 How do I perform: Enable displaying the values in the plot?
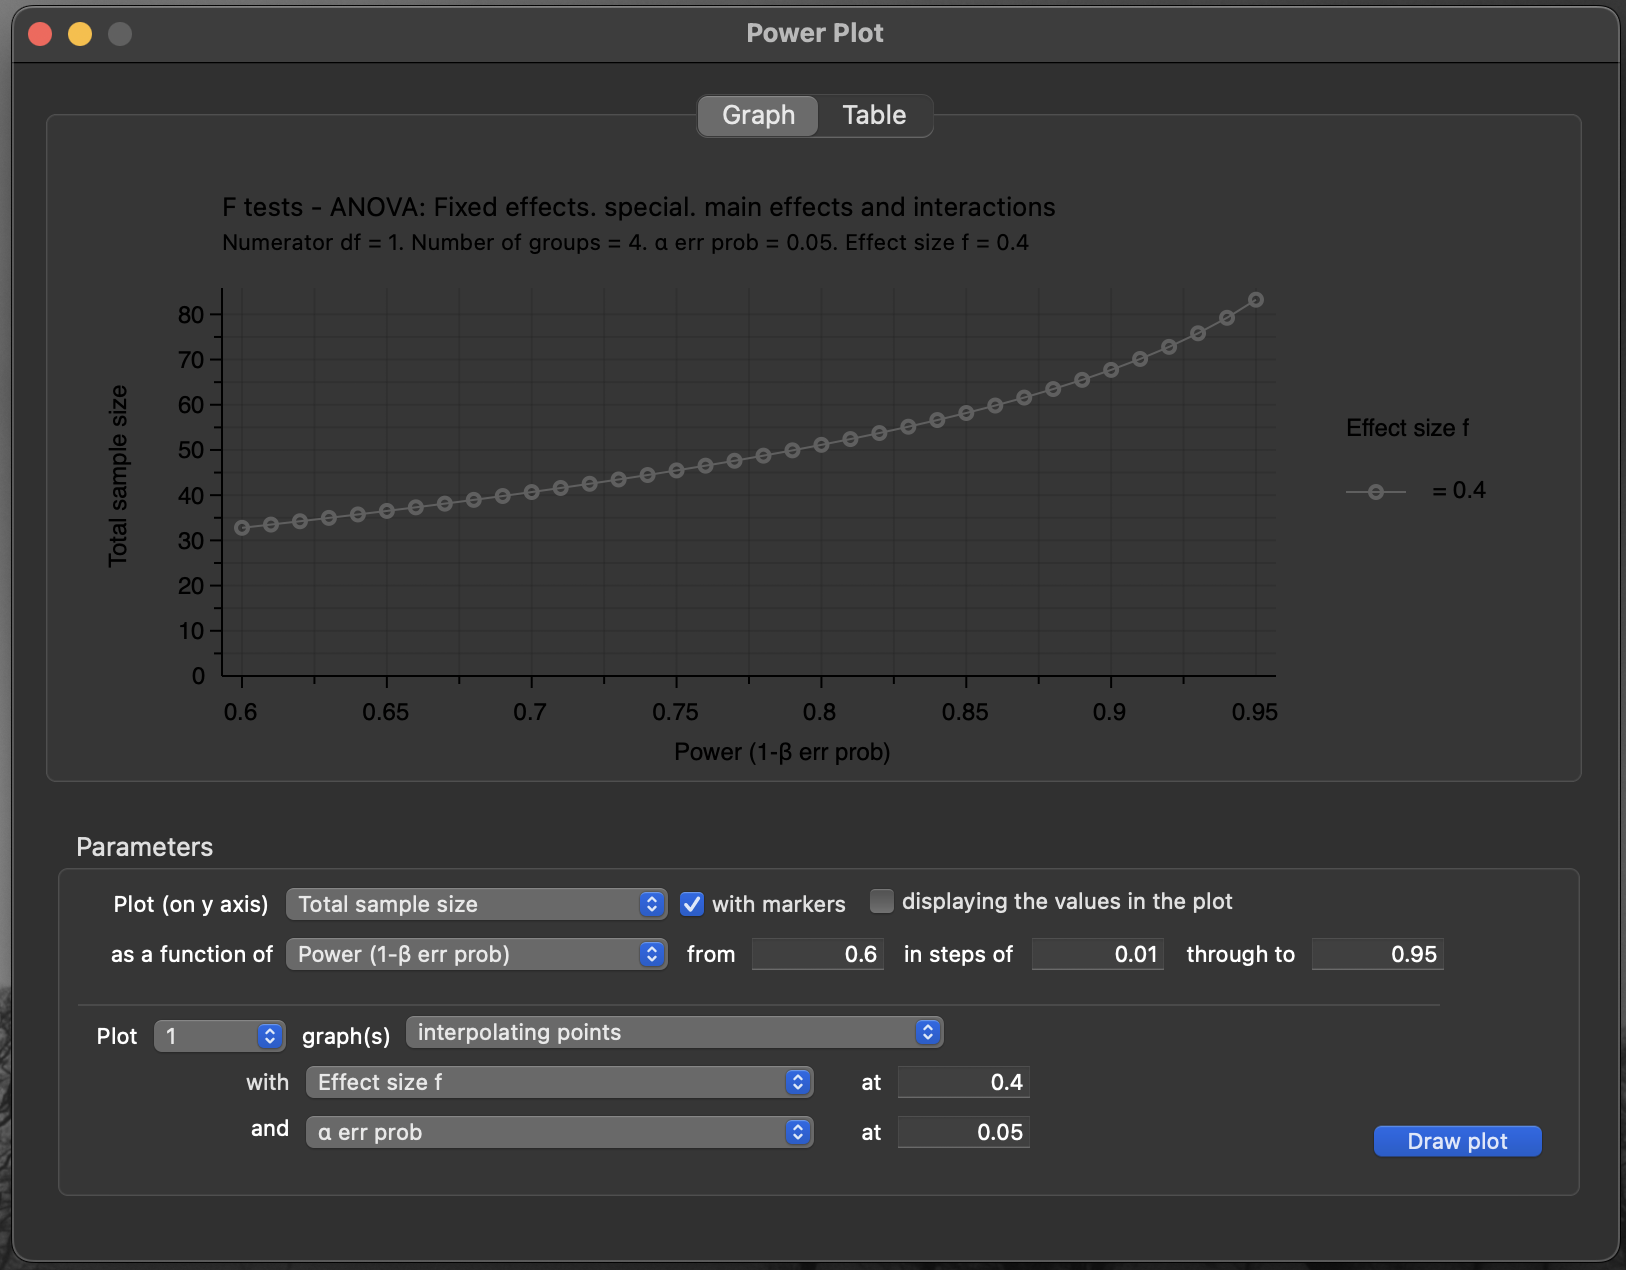882,901
